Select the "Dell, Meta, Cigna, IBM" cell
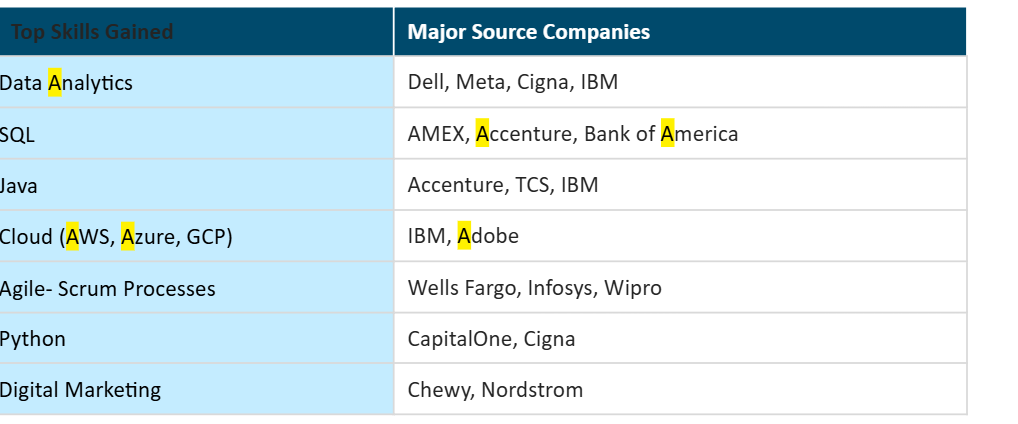1018x424 pixels. click(x=513, y=82)
